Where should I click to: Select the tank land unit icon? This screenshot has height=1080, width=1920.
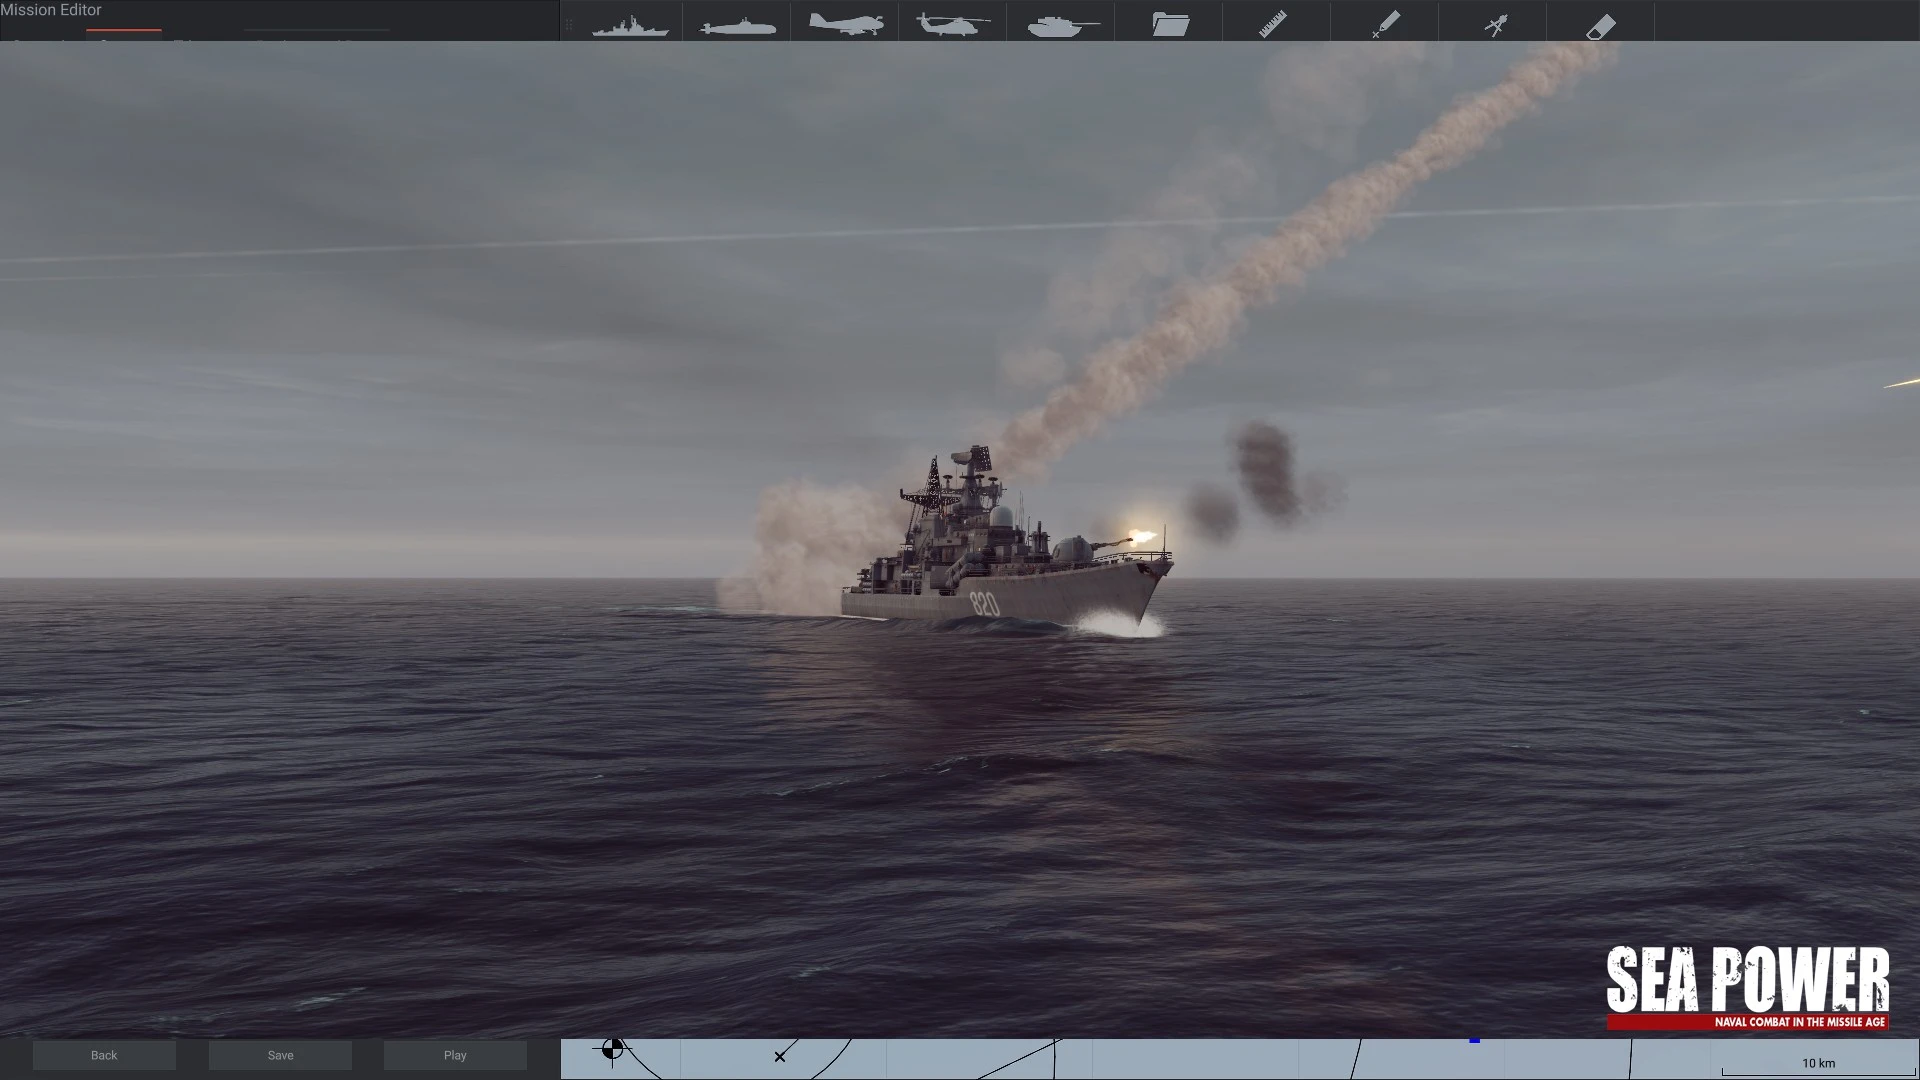point(1062,24)
